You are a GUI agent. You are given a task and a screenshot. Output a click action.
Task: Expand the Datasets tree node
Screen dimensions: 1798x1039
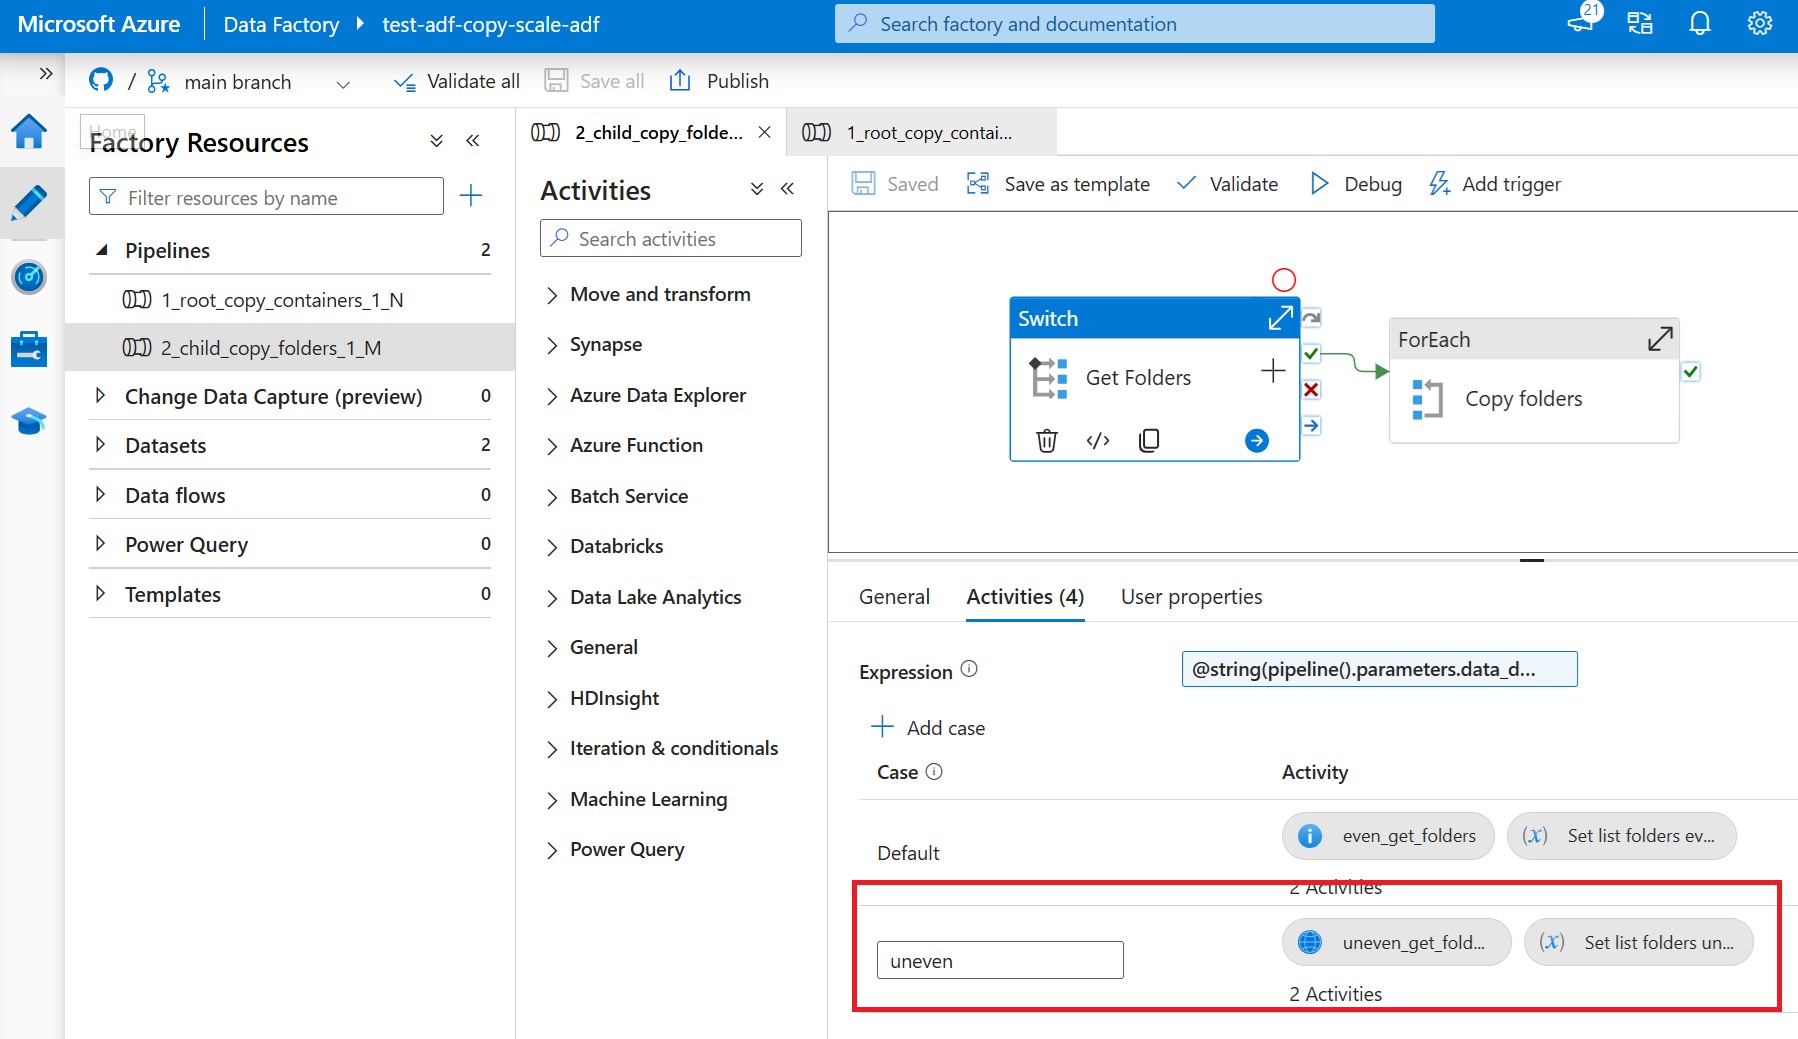[x=100, y=445]
